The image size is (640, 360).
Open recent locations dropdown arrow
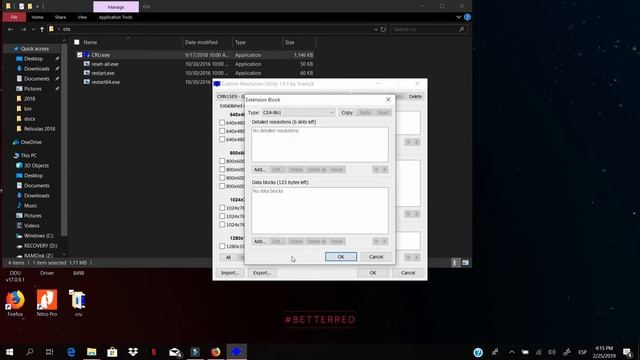(33, 29)
